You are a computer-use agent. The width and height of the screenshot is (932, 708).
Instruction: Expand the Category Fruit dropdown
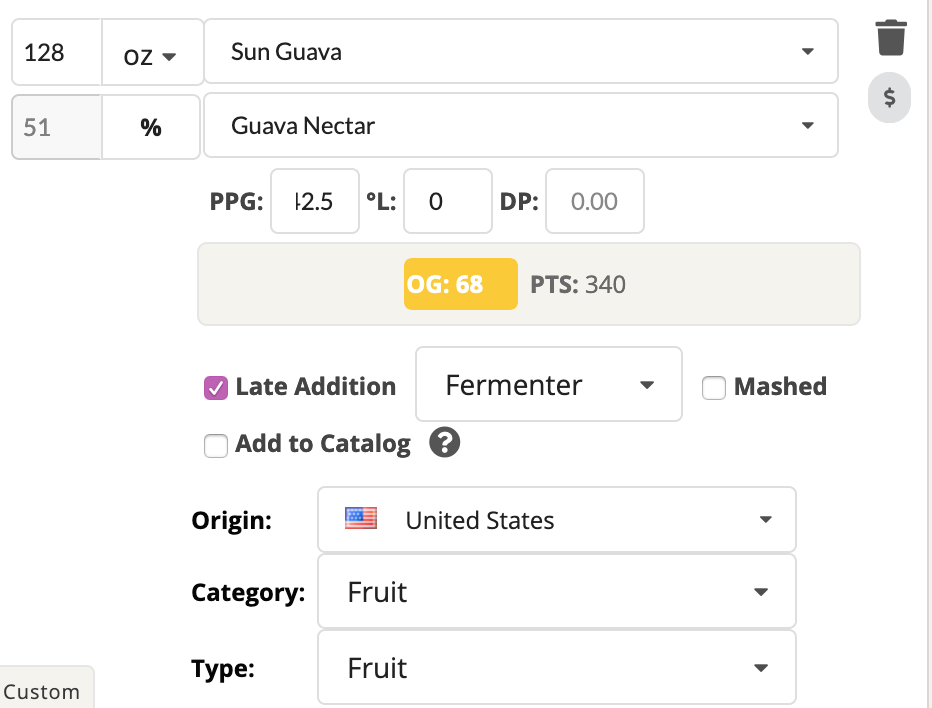coord(557,591)
